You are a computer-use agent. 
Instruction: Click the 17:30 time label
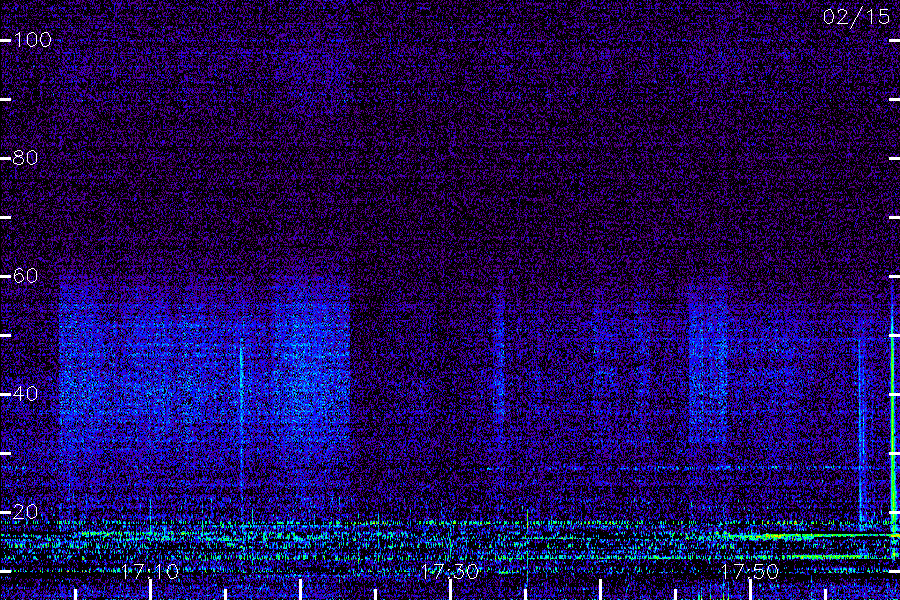449,571
